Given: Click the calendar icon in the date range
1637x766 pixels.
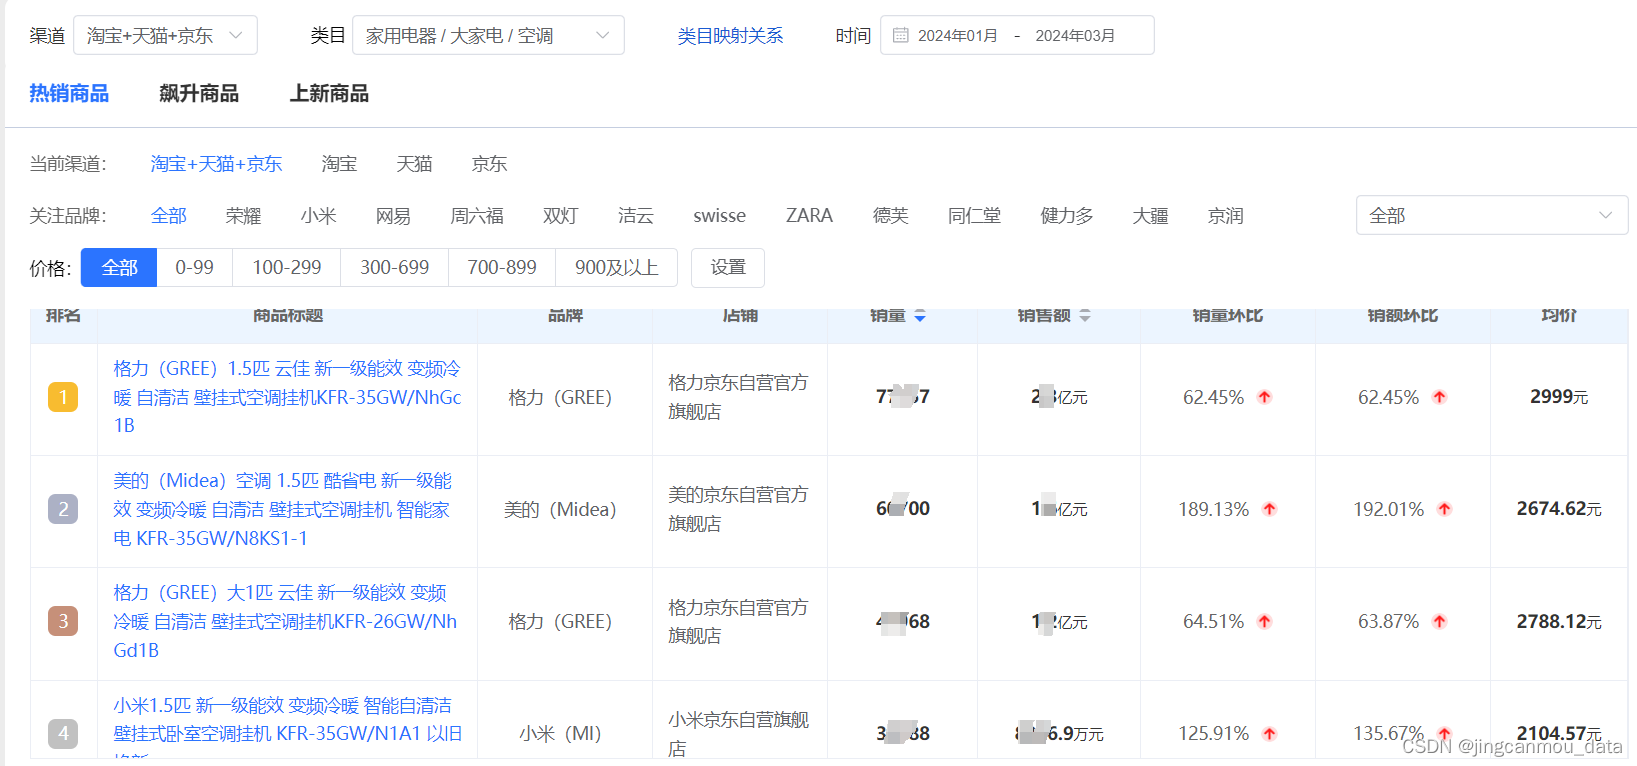Looking at the screenshot, I should (x=900, y=35).
